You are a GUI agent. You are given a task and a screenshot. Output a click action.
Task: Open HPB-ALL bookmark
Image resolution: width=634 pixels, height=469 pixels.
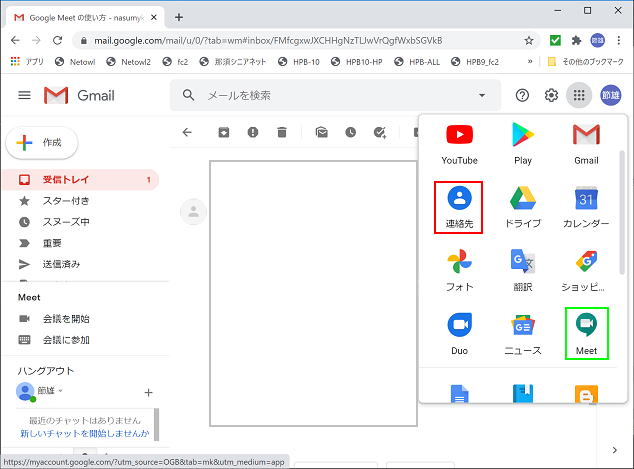[417, 61]
